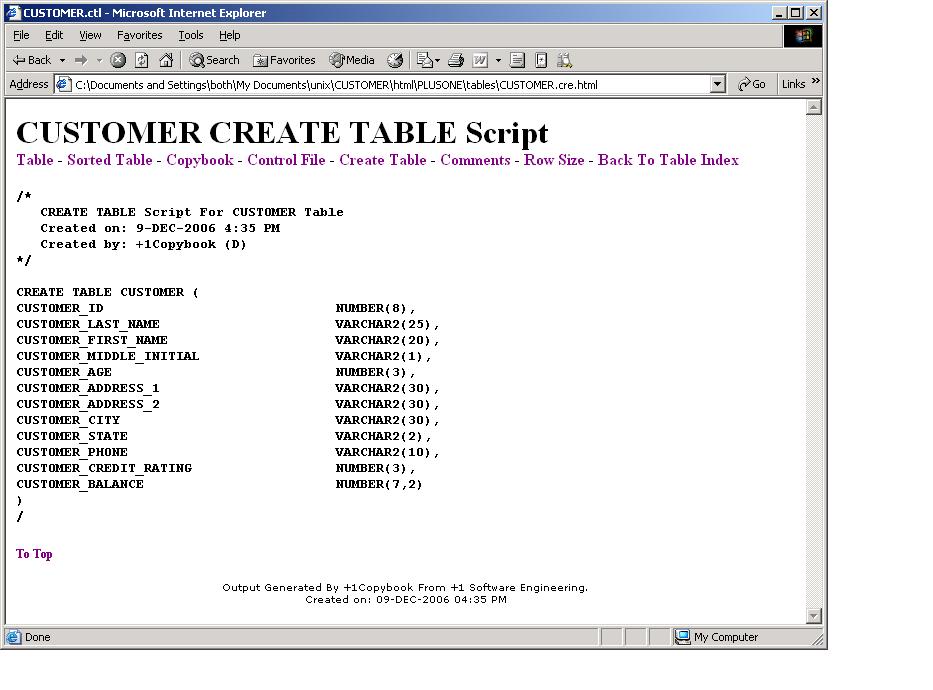
Task: Go back with the Back button
Action: click(x=32, y=60)
